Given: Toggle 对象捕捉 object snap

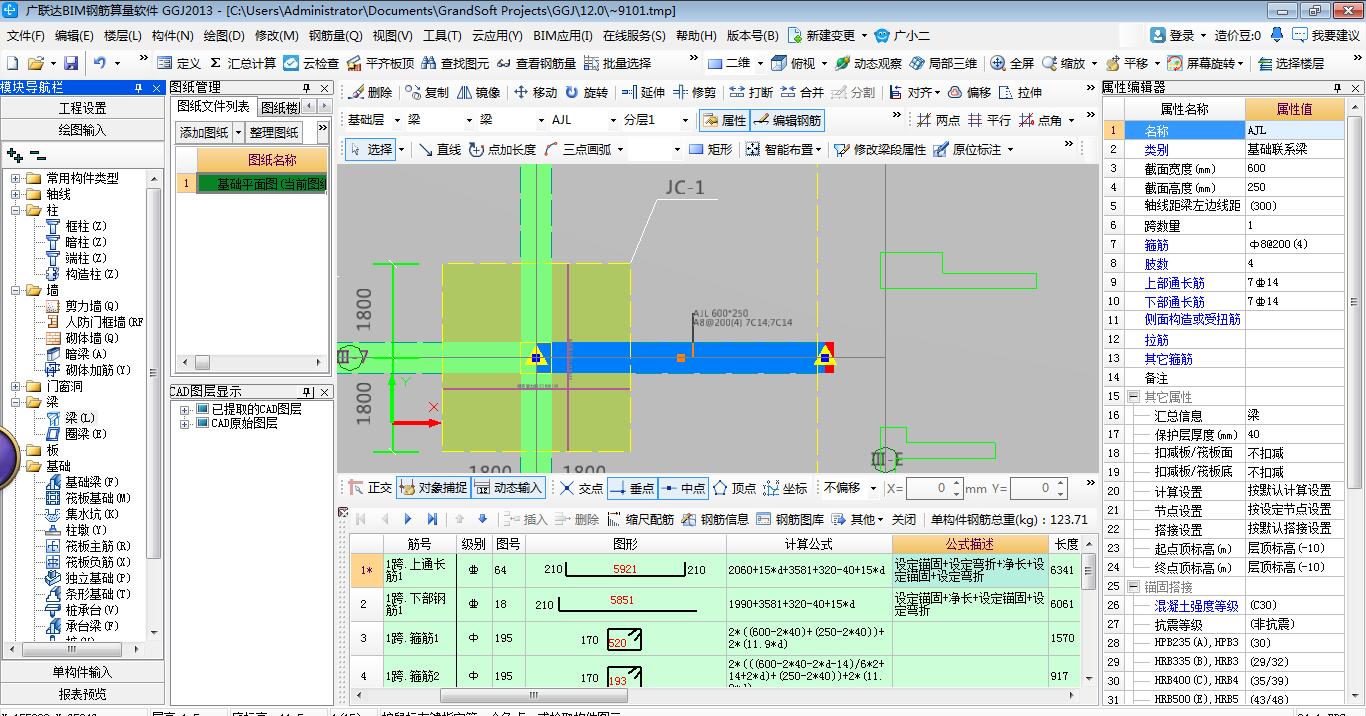Looking at the screenshot, I should [x=432, y=488].
